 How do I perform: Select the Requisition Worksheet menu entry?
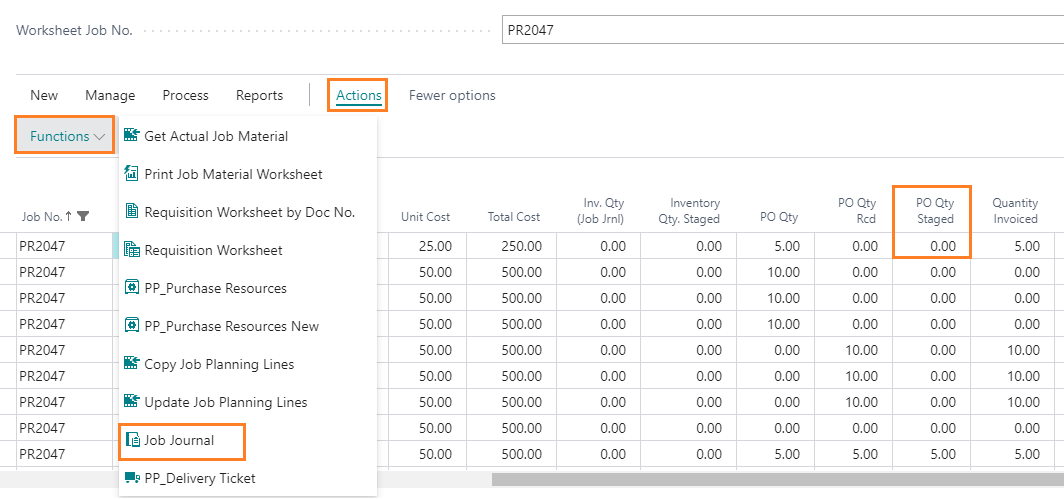click(x=213, y=250)
